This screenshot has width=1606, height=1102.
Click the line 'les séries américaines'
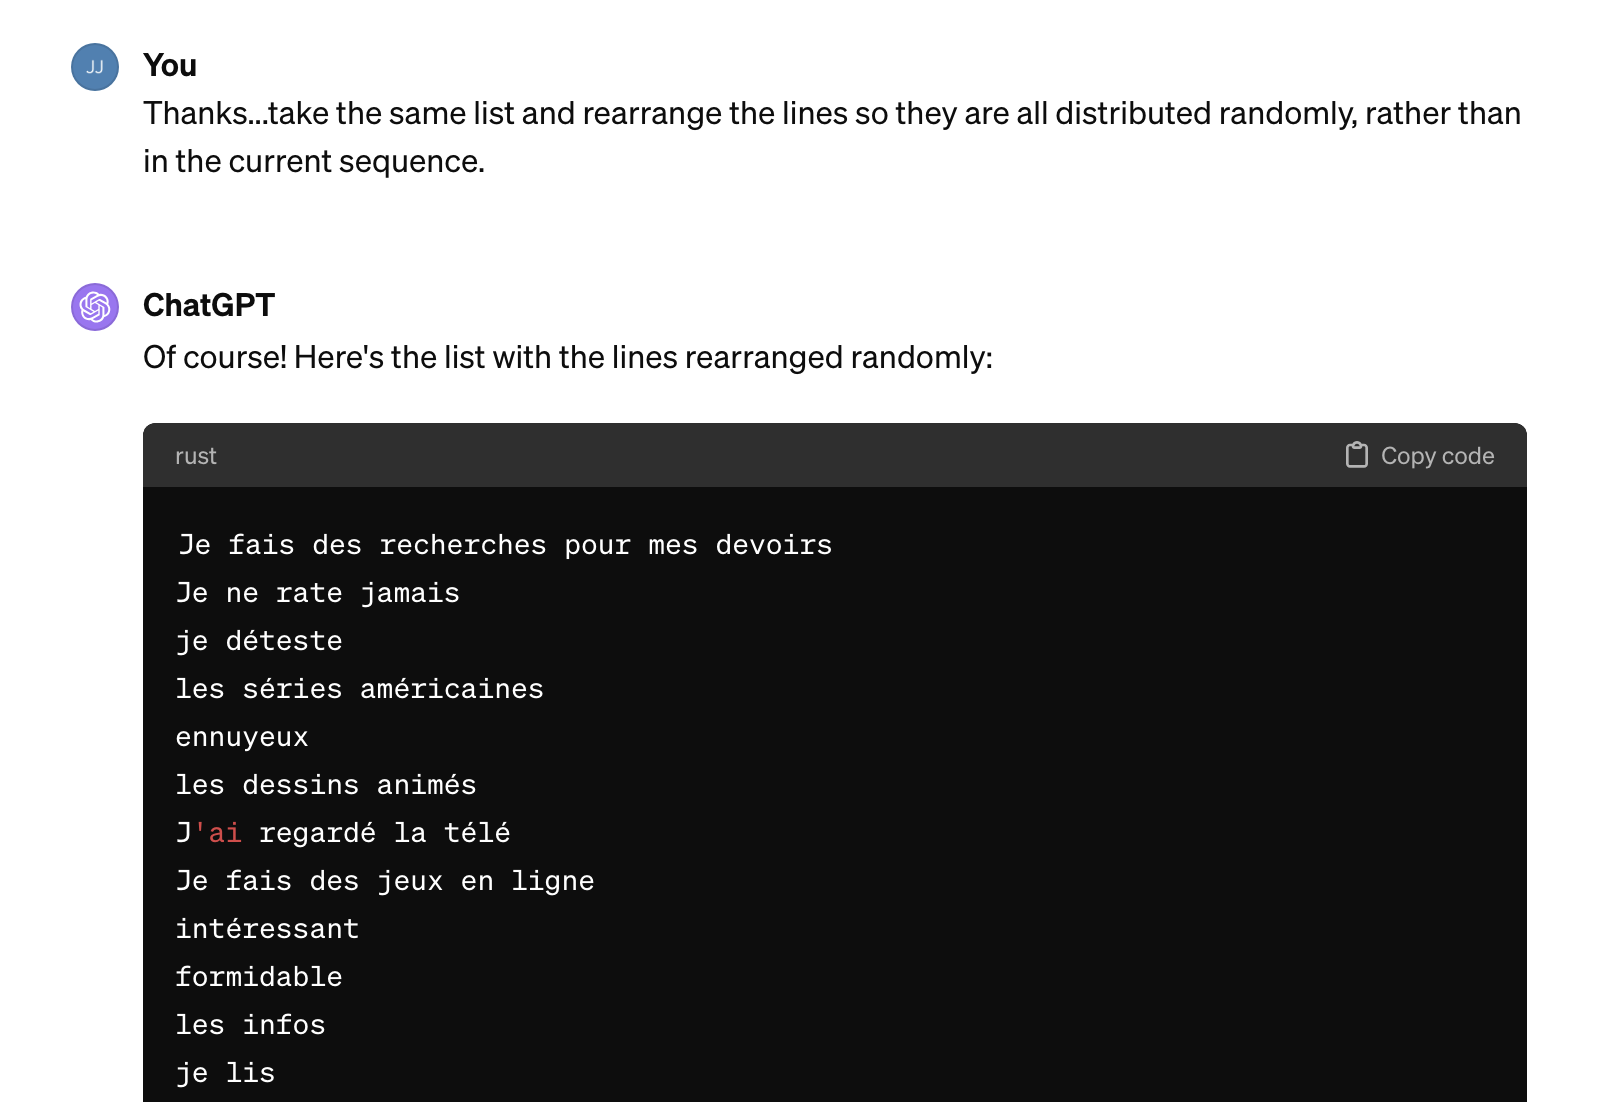[x=360, y=689]
